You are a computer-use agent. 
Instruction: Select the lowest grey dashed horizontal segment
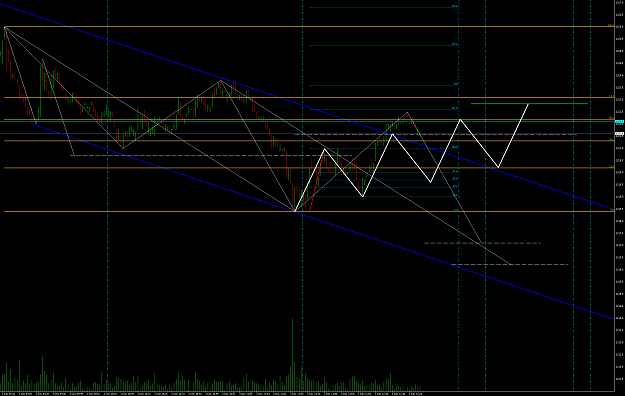(x=509, y=264)
